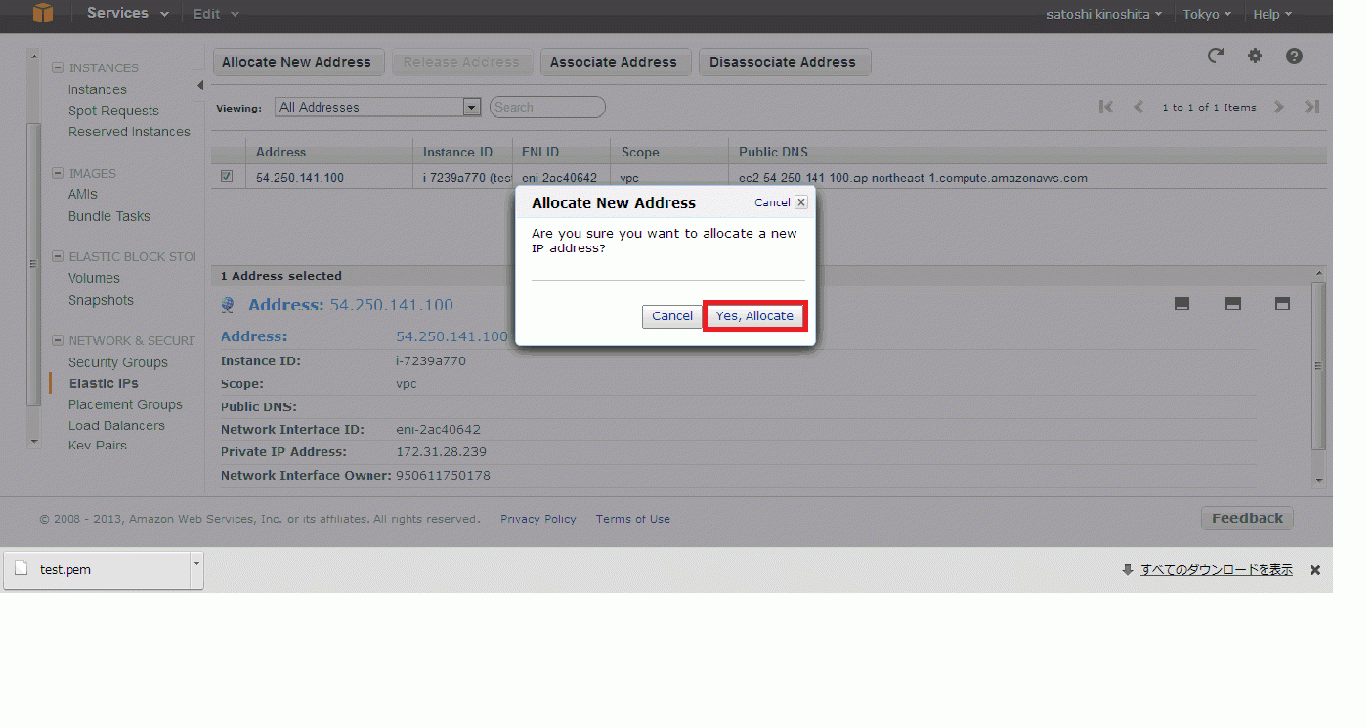Open test.pem download options arrow
Viewport: 1366px width, 728px height.
point(196,569)
